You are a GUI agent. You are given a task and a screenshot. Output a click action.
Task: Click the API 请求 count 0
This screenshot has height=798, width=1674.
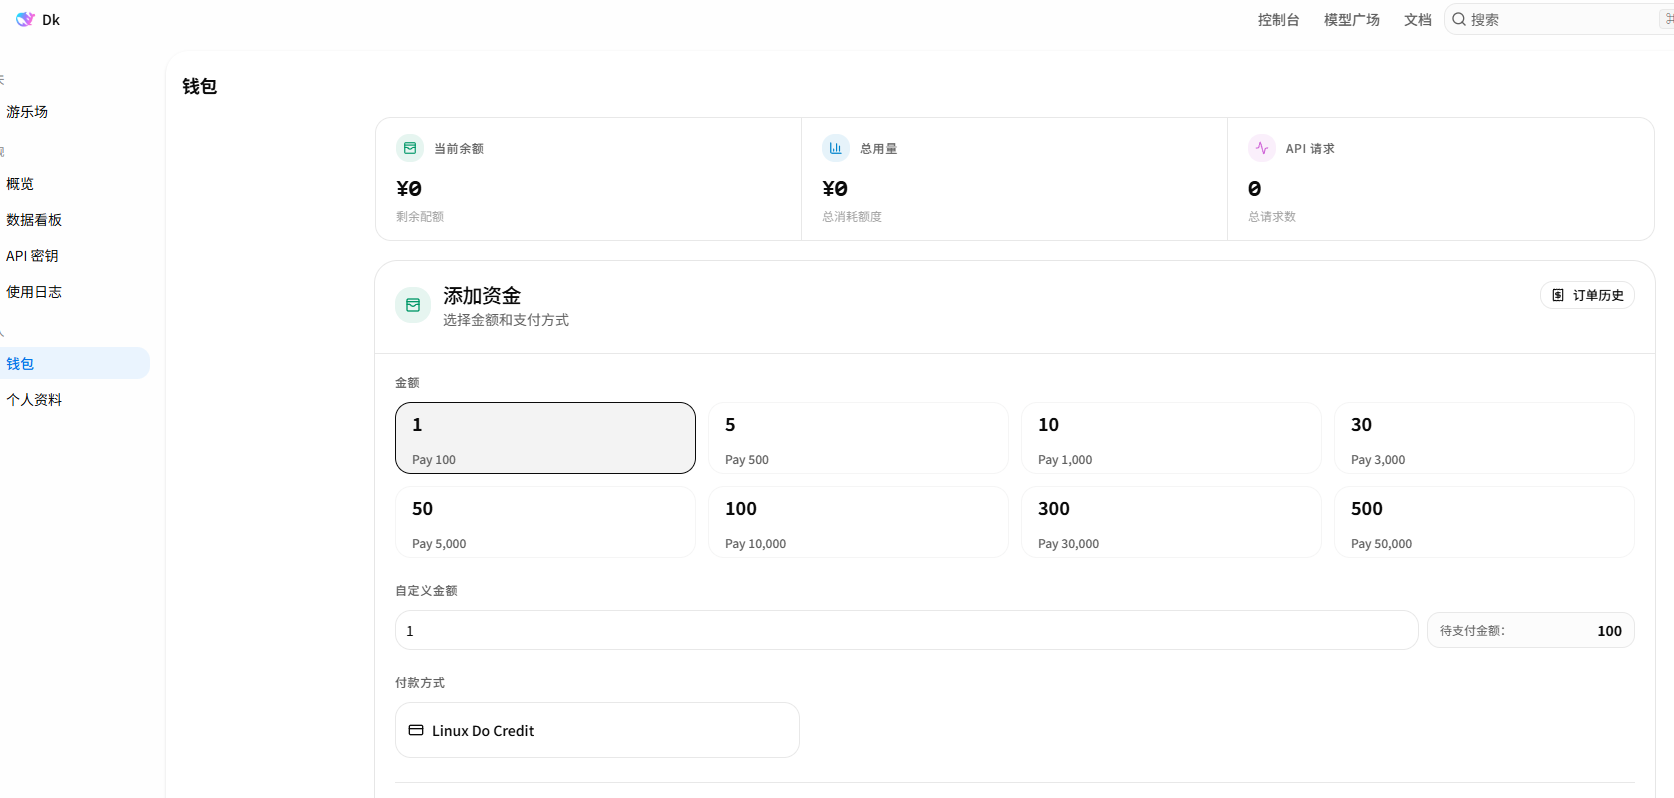click(1255, 188)
